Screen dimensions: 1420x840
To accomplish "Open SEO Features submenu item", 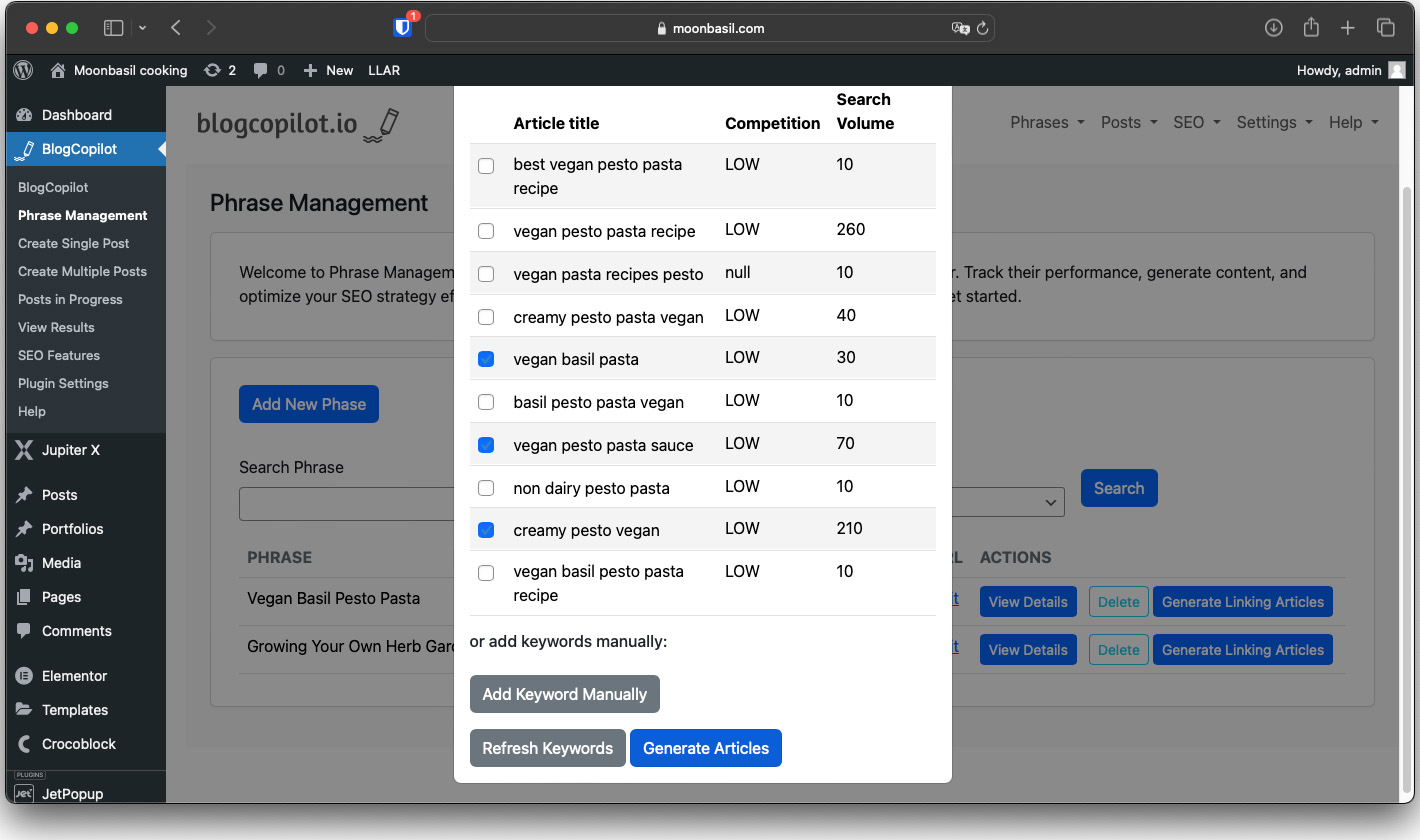I will [x=59, y=355].
